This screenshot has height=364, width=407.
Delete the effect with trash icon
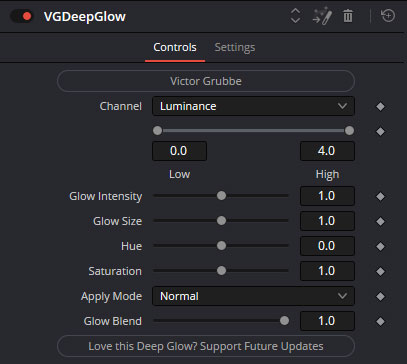[348, 16]
